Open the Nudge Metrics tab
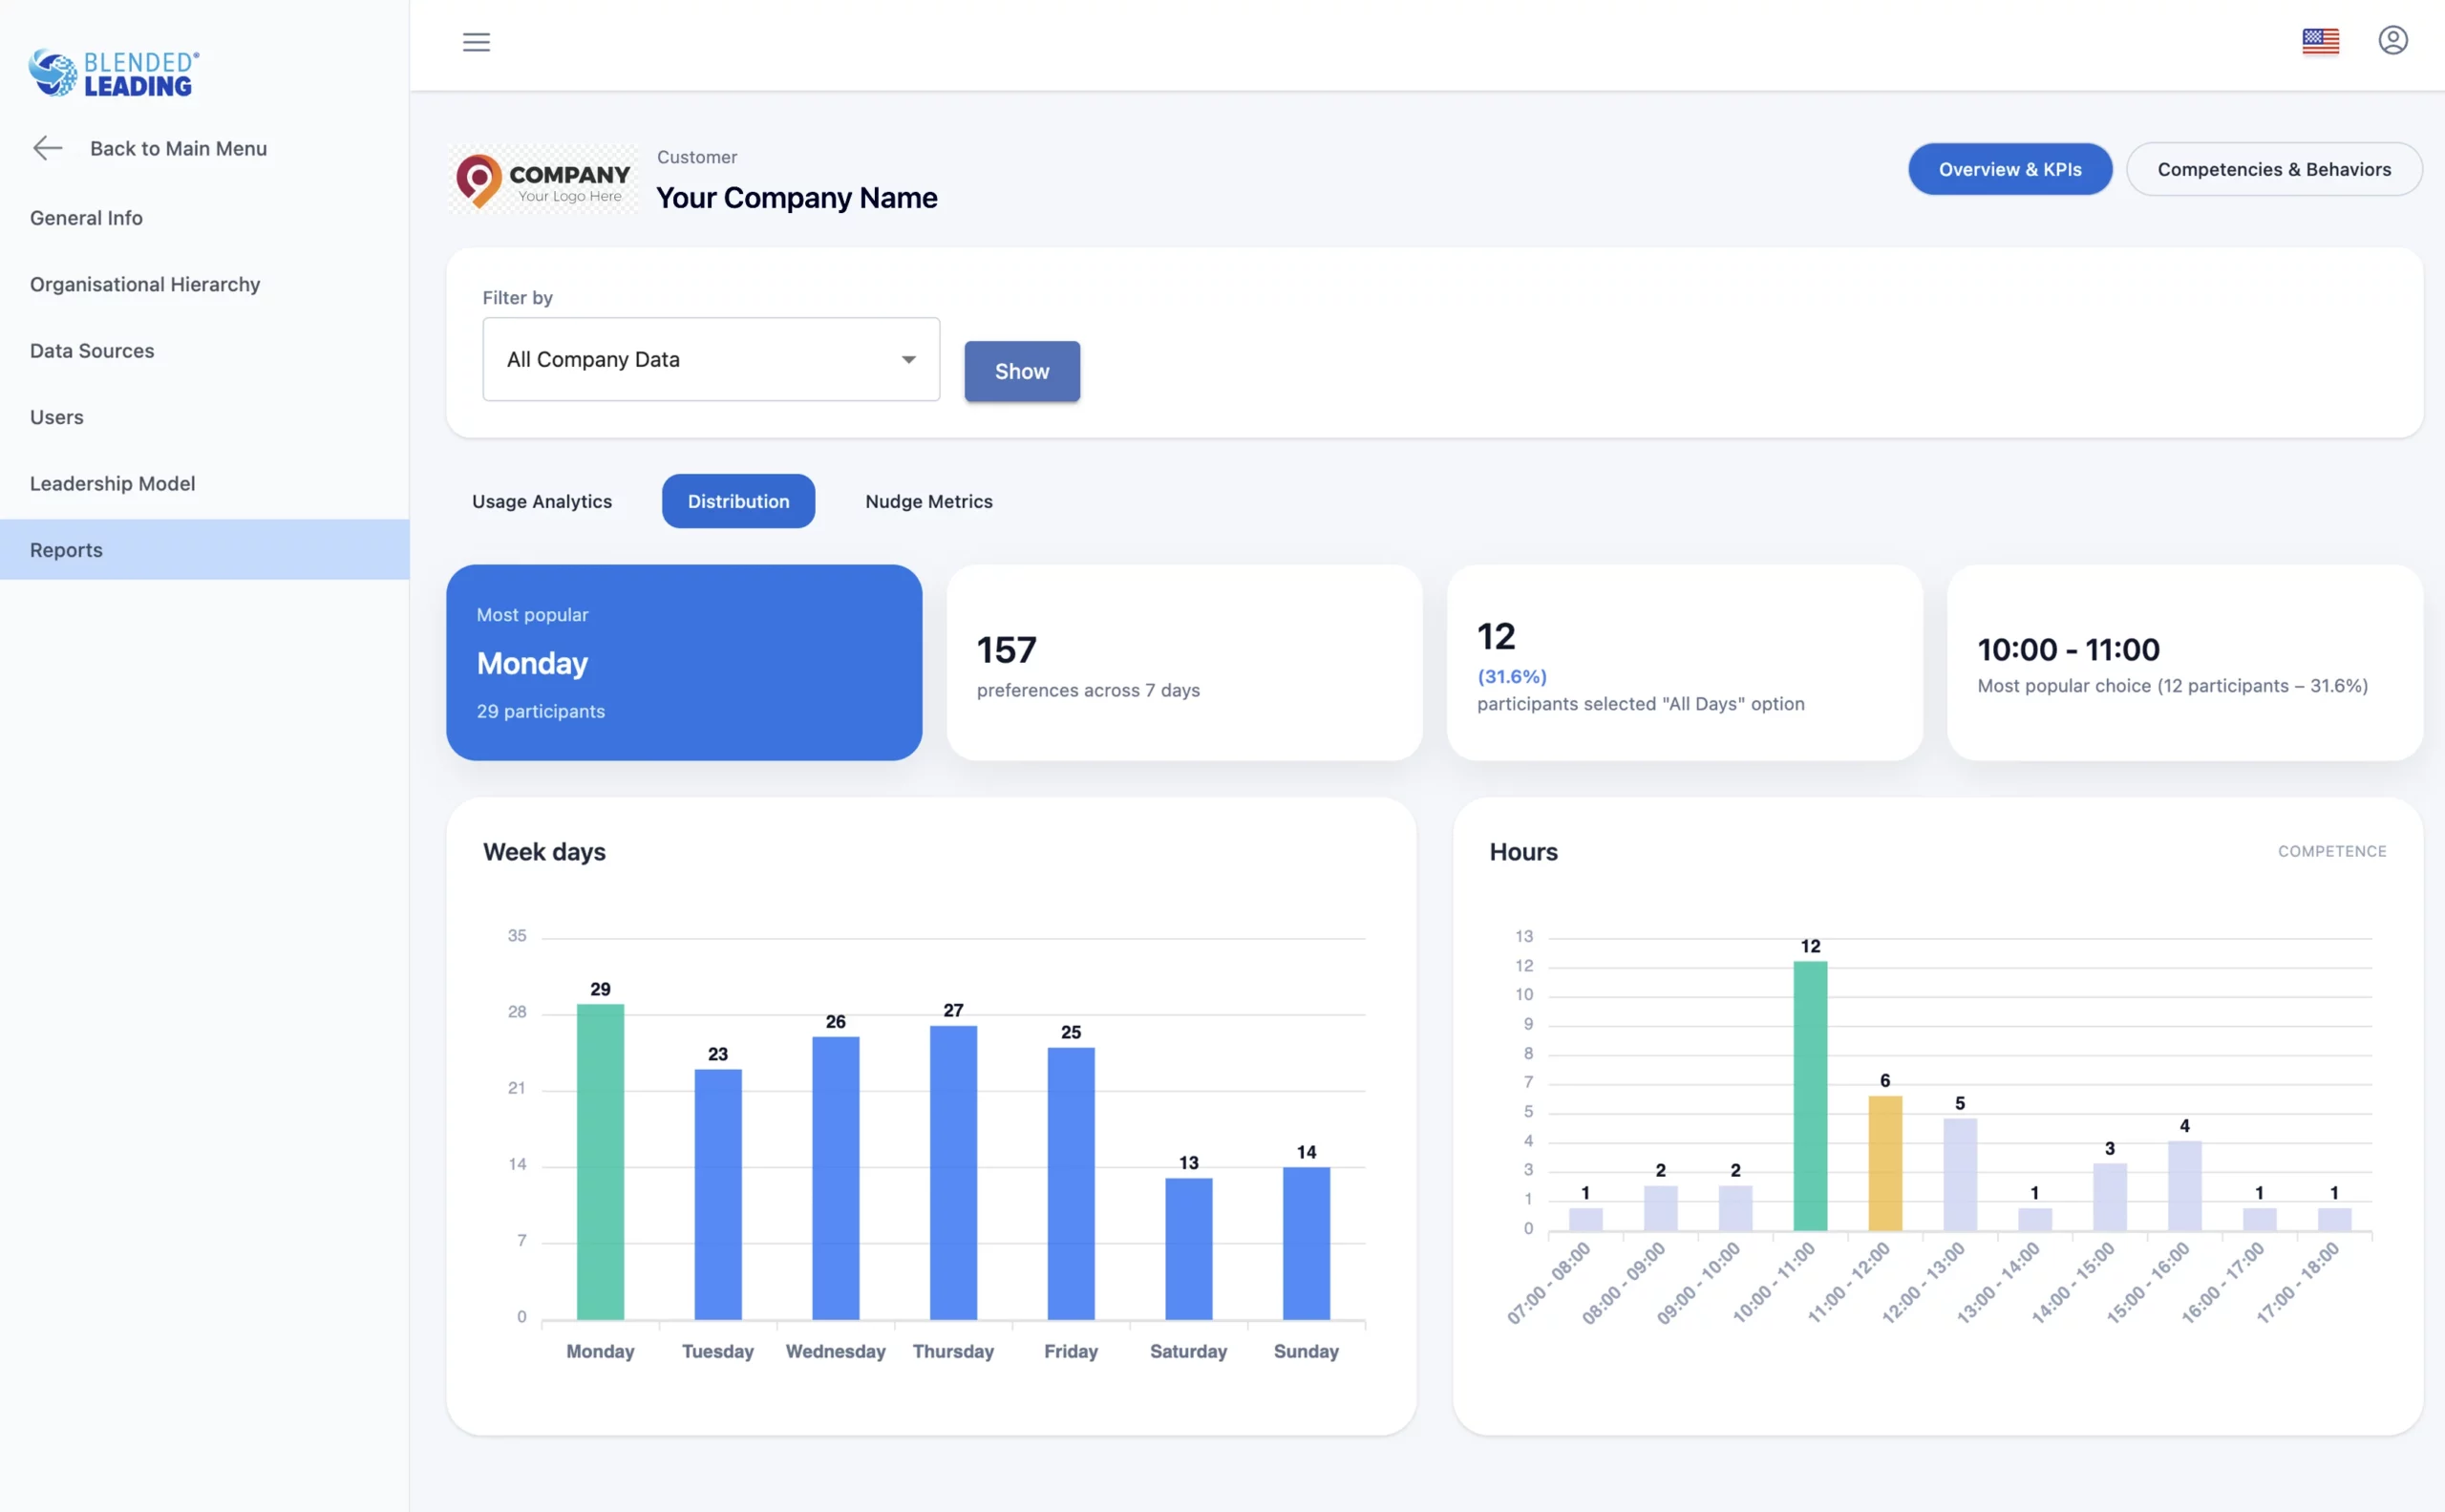 tap(928, 501)
